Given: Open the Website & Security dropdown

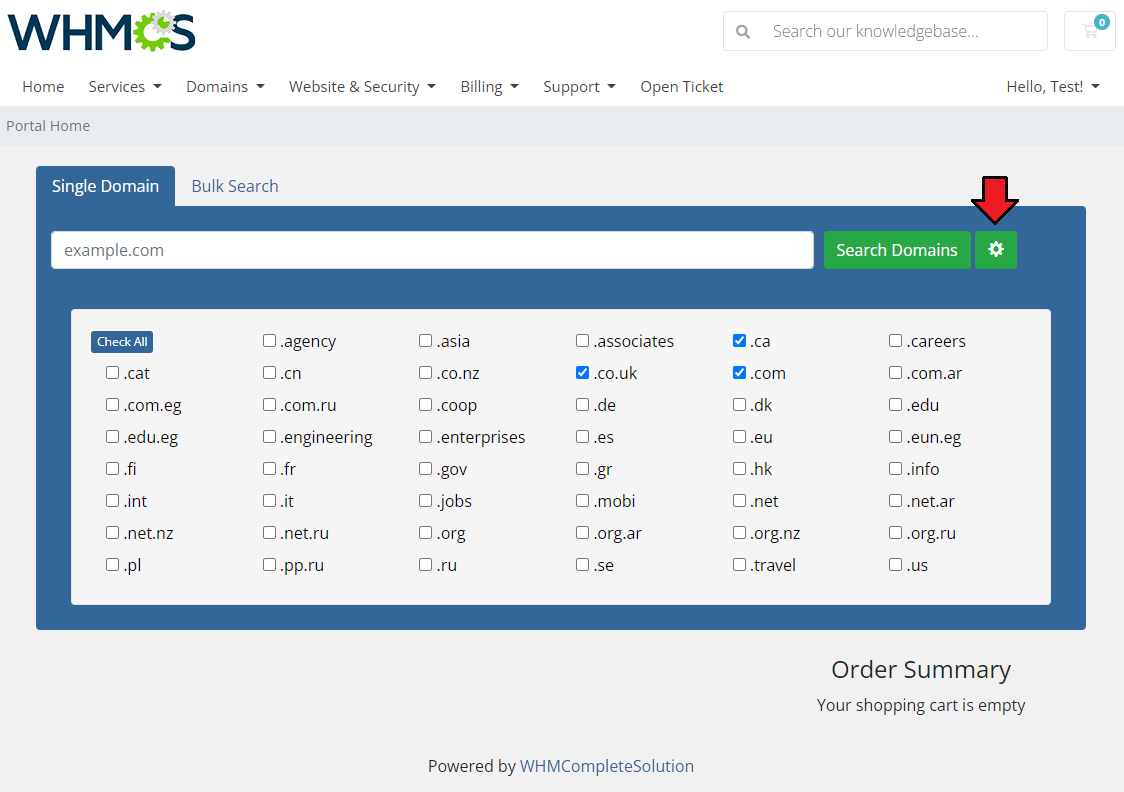Looking at the screenshot, I should pyautogui.click(x=362, y=87).
